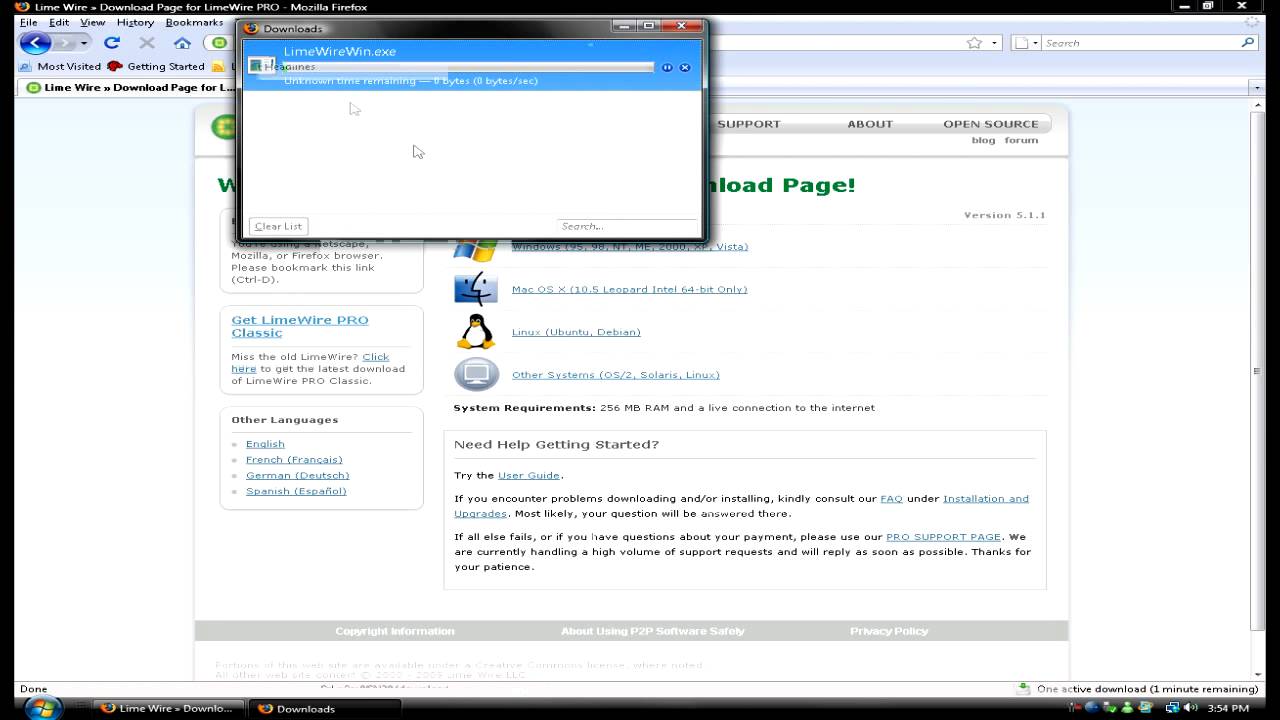Select the English language link
Screen dimensions: 1280x720
[265, 444]
